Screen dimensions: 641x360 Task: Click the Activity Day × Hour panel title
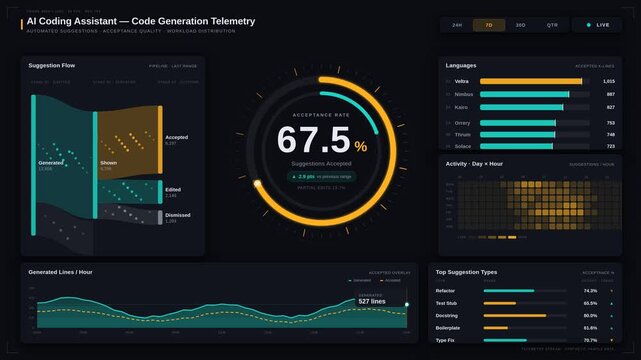point(474,164)
